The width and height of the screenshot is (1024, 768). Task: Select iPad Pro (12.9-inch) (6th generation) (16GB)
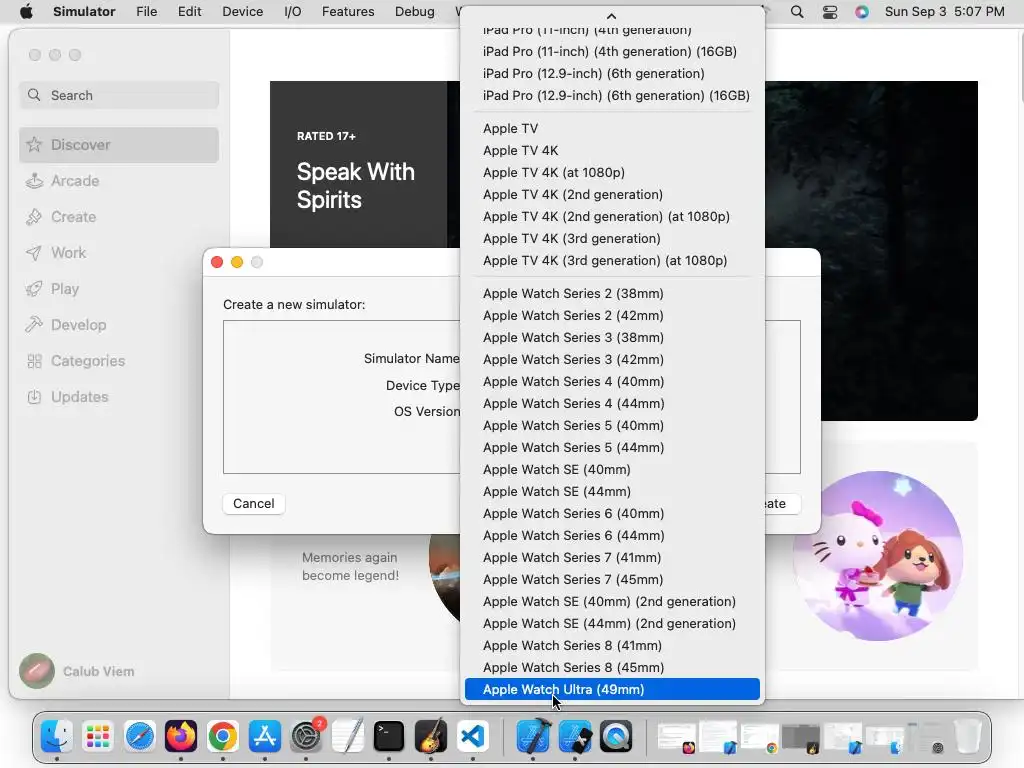[612, 95]
